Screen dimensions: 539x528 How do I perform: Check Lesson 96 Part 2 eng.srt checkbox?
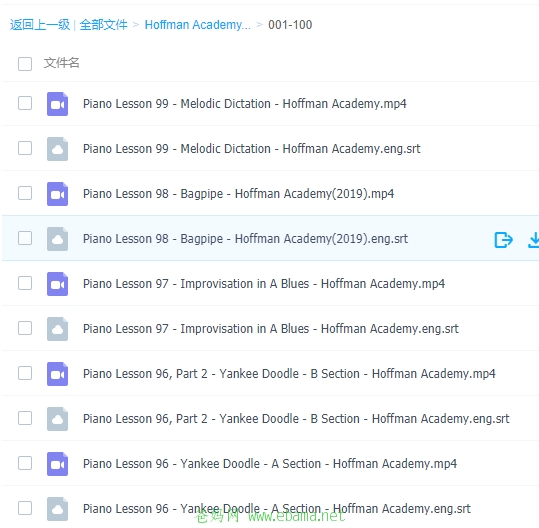click(25, 418)
